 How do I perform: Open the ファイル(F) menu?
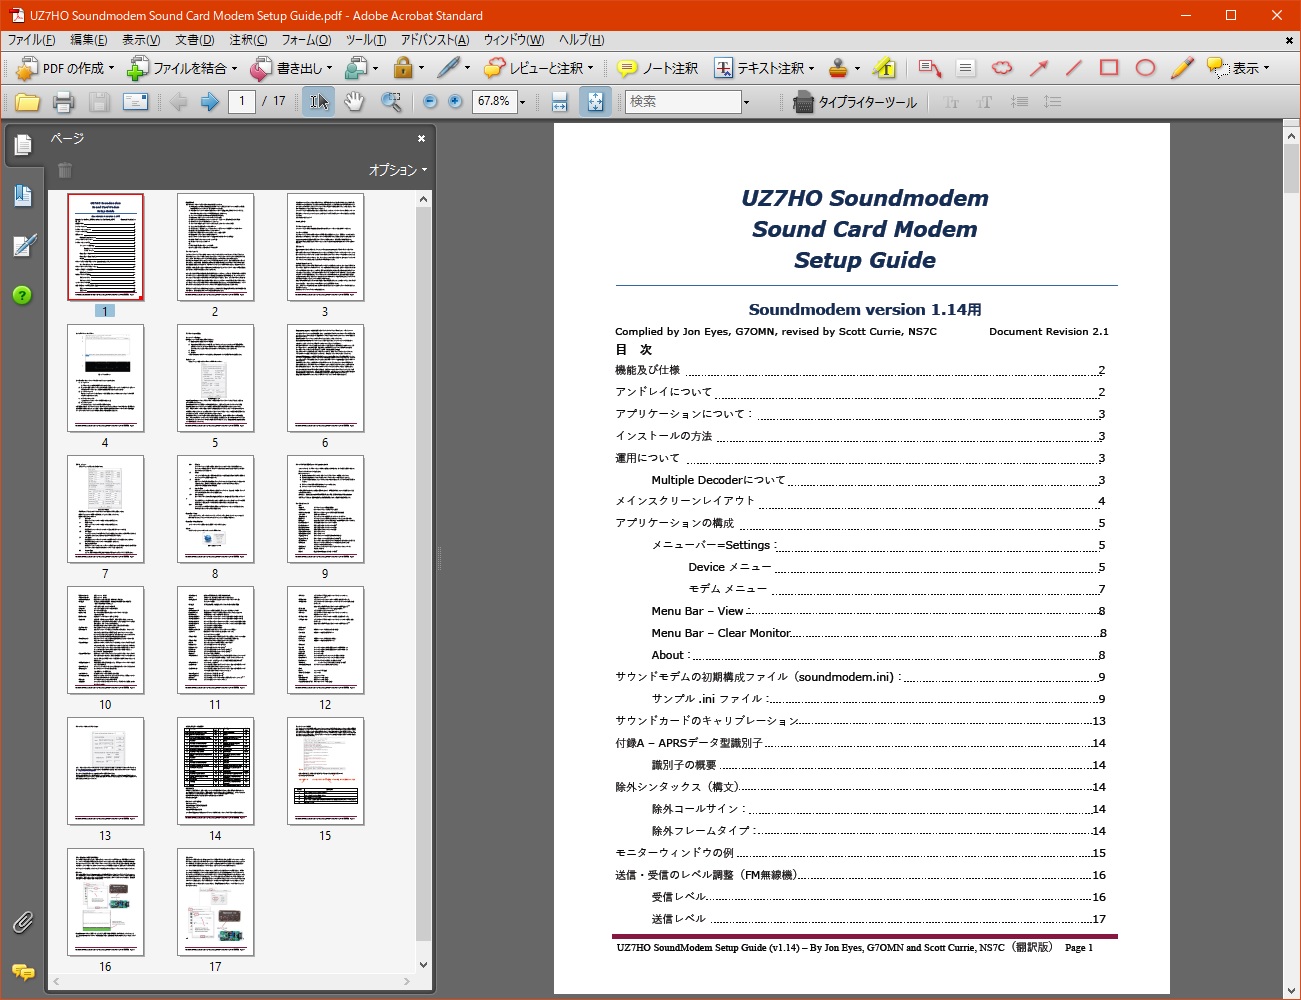pyautogui.click(x=32, y=40)
